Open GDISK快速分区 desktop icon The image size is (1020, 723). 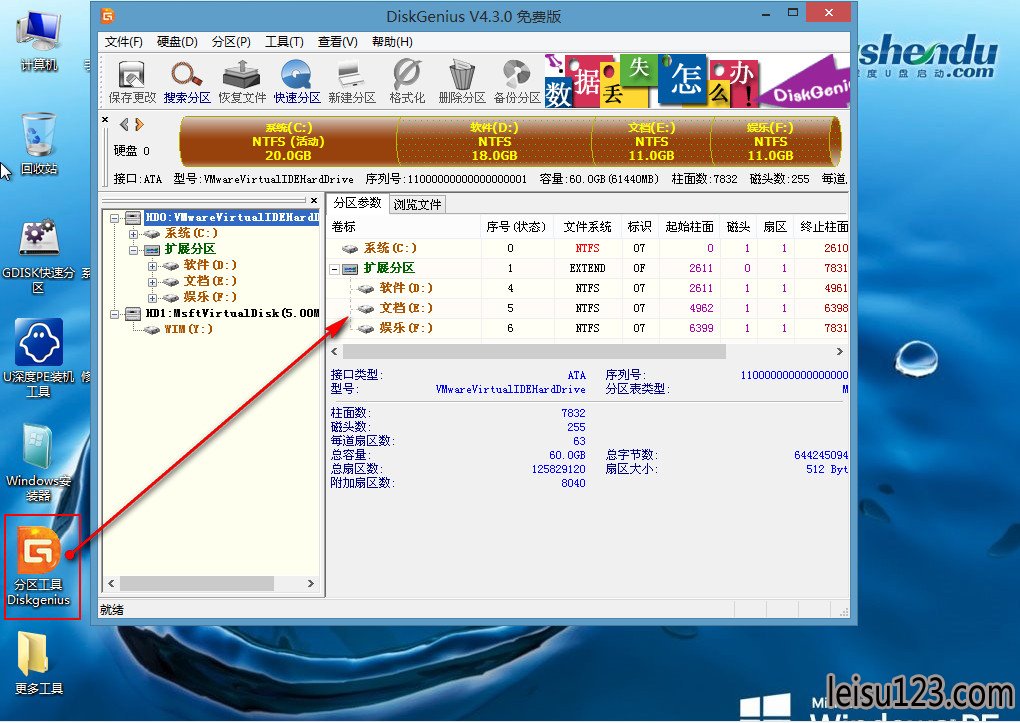38,256
